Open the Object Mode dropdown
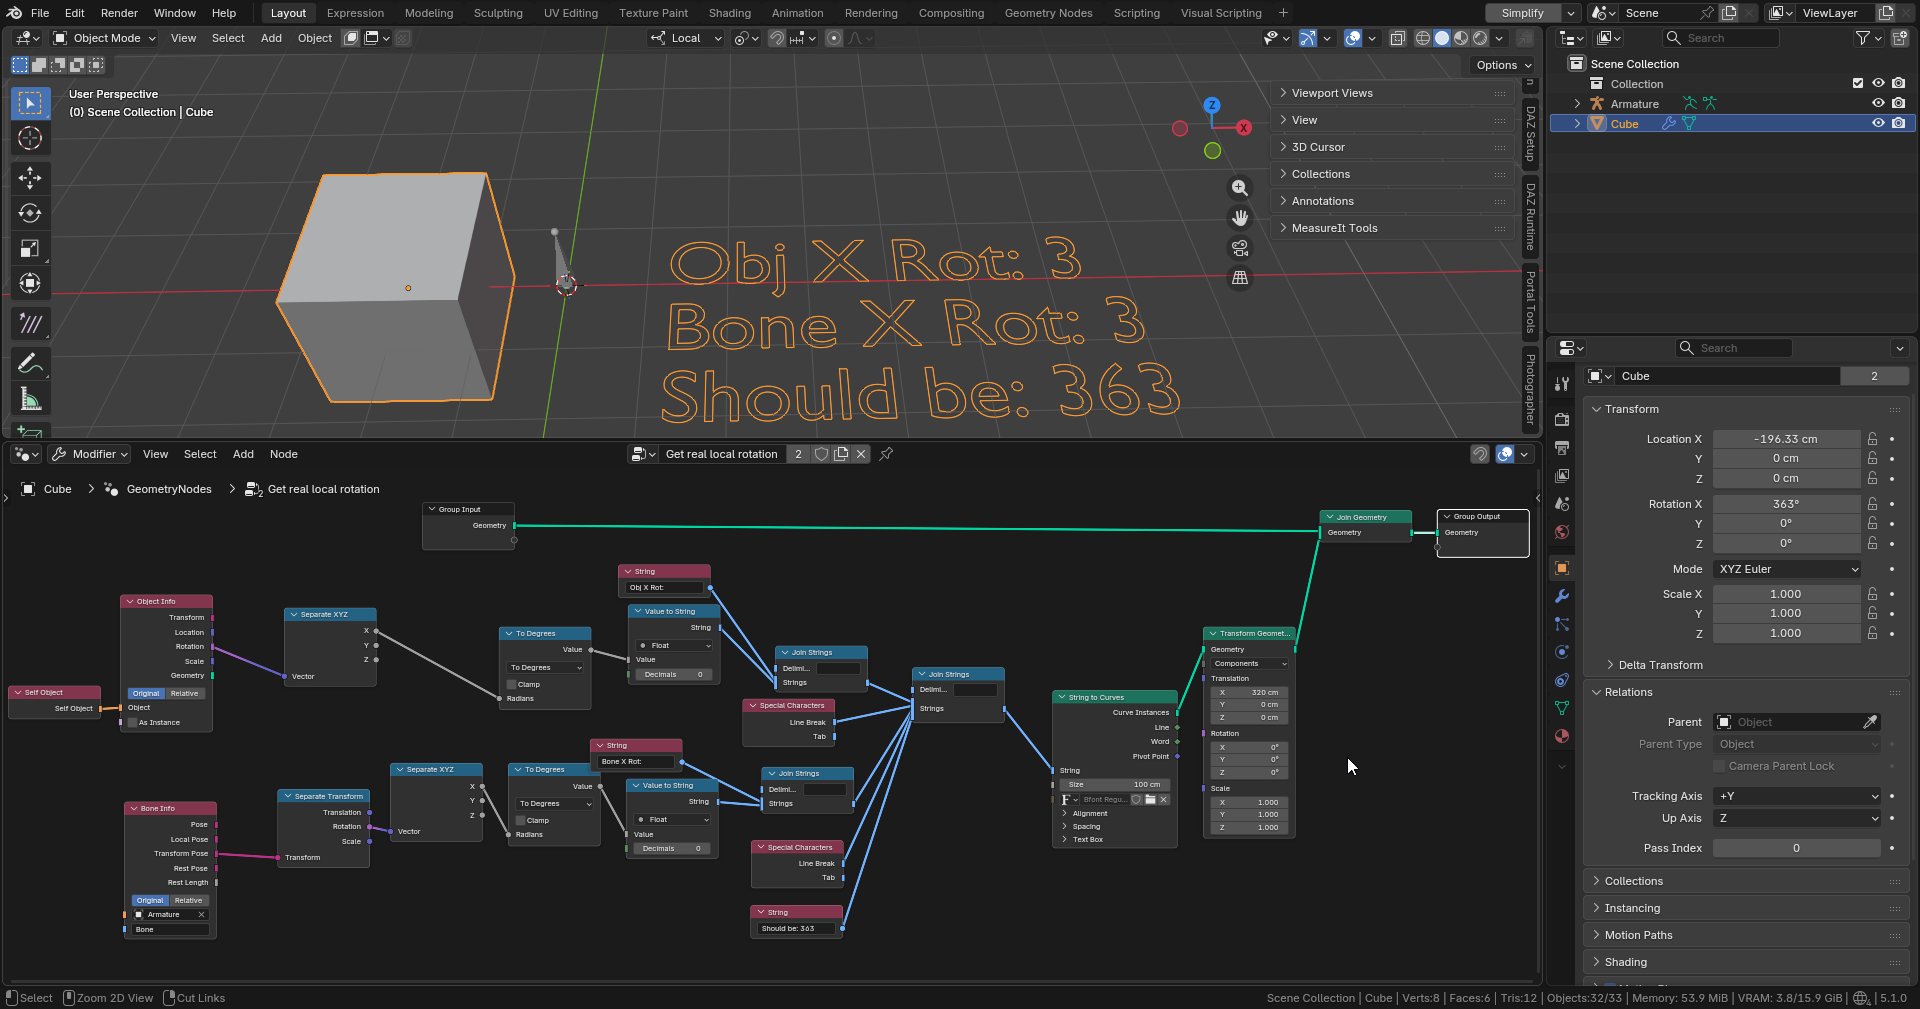This screenshot has width=1920, height=1009. point(105,38)
